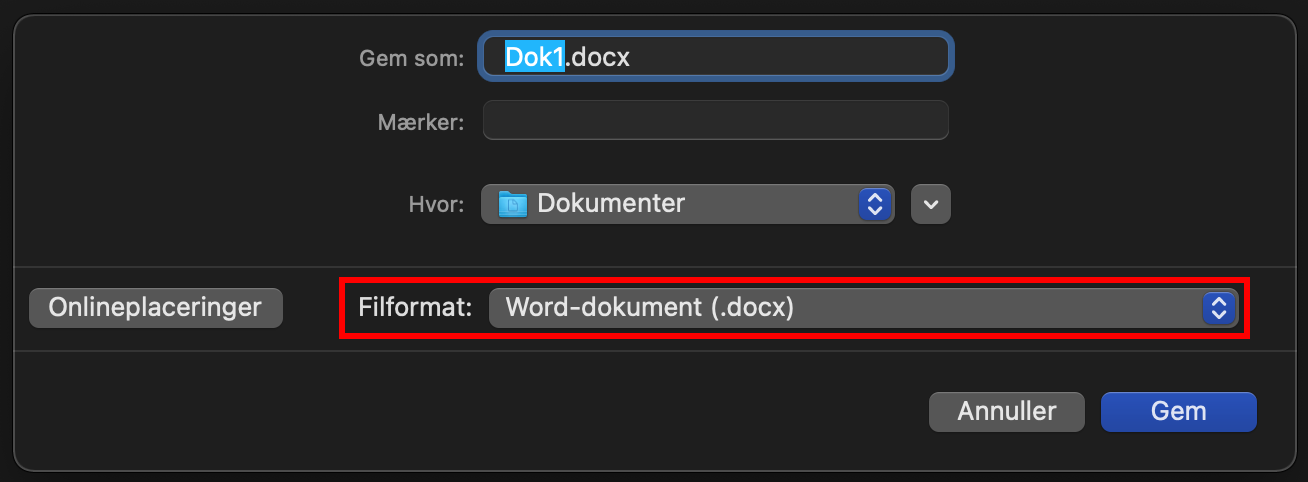Click the "Filformat:" label
The image size is (1308, 482).
[414, 308]
